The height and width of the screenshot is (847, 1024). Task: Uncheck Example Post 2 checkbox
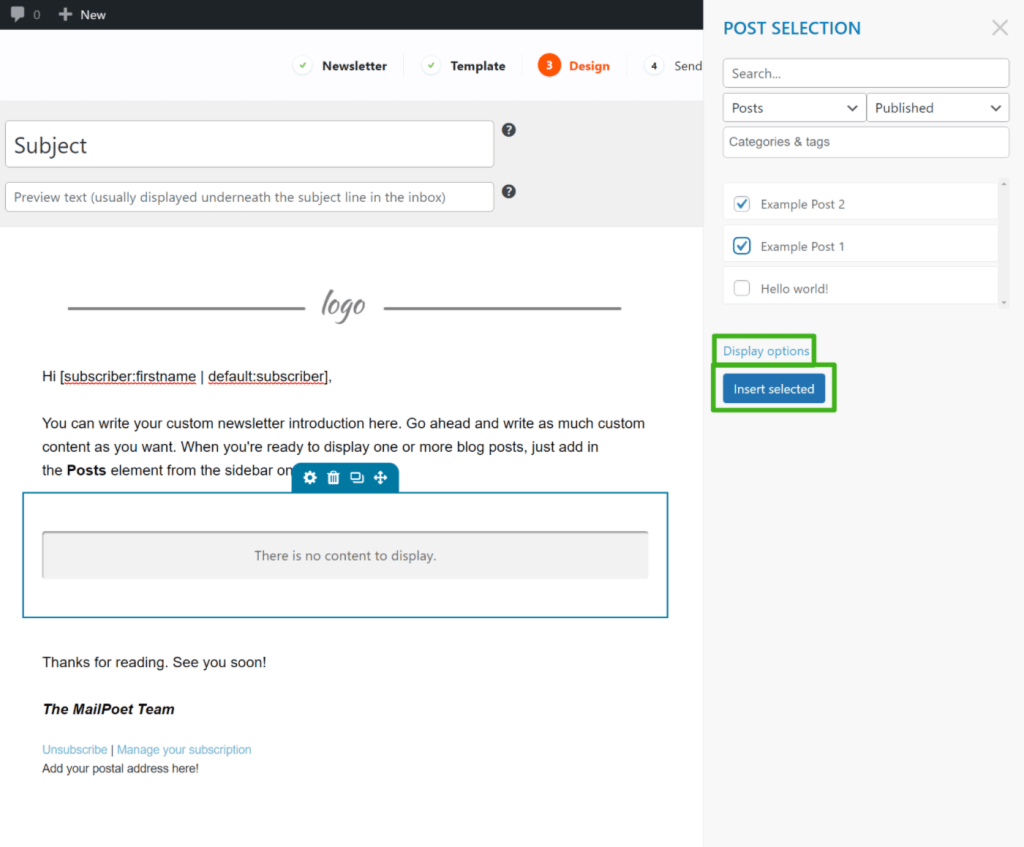[741, 204]
